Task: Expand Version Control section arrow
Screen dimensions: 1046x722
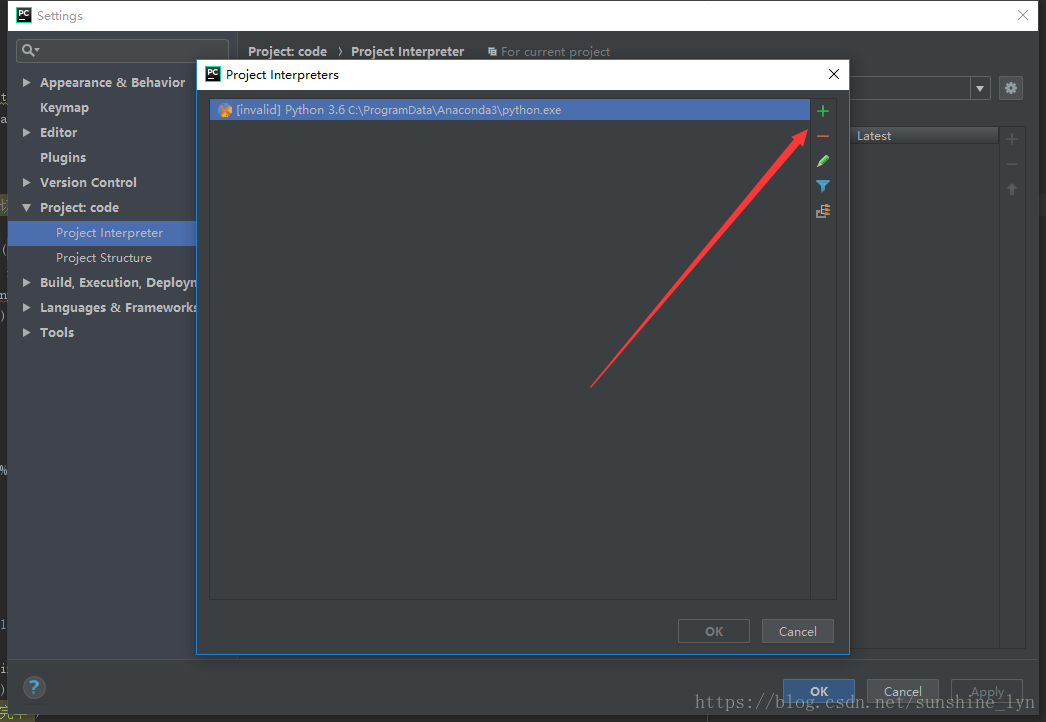Action: tap(26, 182)
